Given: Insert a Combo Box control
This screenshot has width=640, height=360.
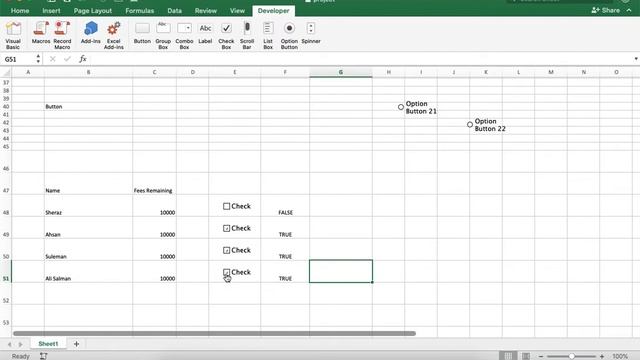Looking at the screenshot, I should (x=184, y=35).
